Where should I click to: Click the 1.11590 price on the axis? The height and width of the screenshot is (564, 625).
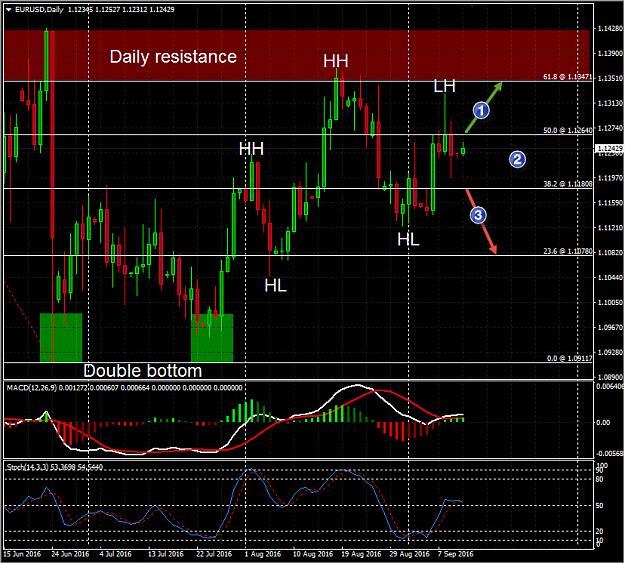coord(609,202)
